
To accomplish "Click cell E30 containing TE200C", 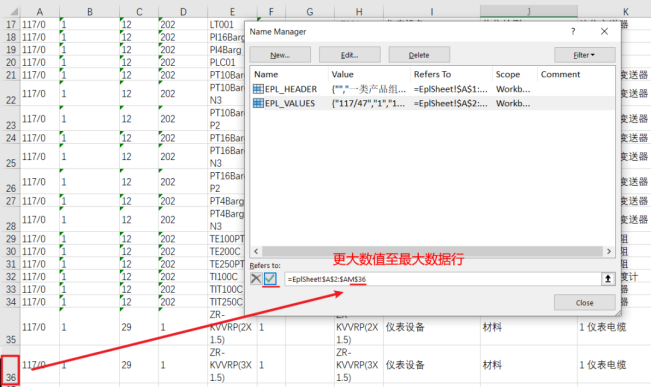I will [226, 251].
